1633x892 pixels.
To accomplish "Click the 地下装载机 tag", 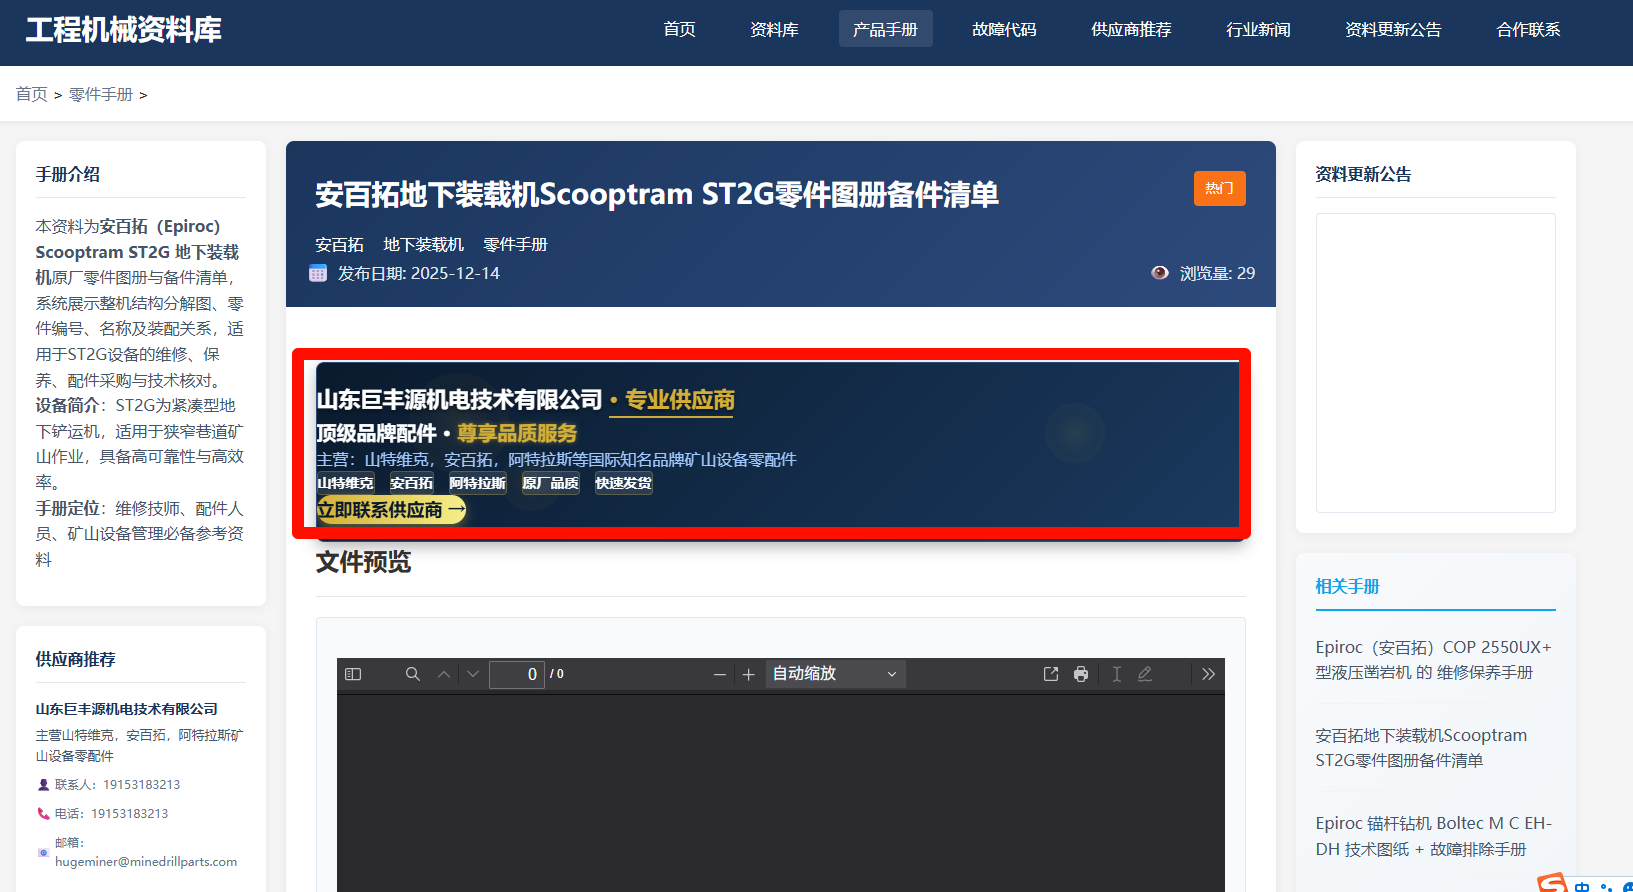I will click(423, 245).
